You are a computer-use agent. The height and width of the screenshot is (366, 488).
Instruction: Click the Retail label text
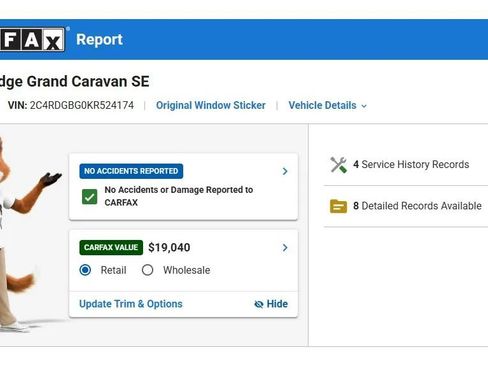pyautogui.click(x=113, y=270)
